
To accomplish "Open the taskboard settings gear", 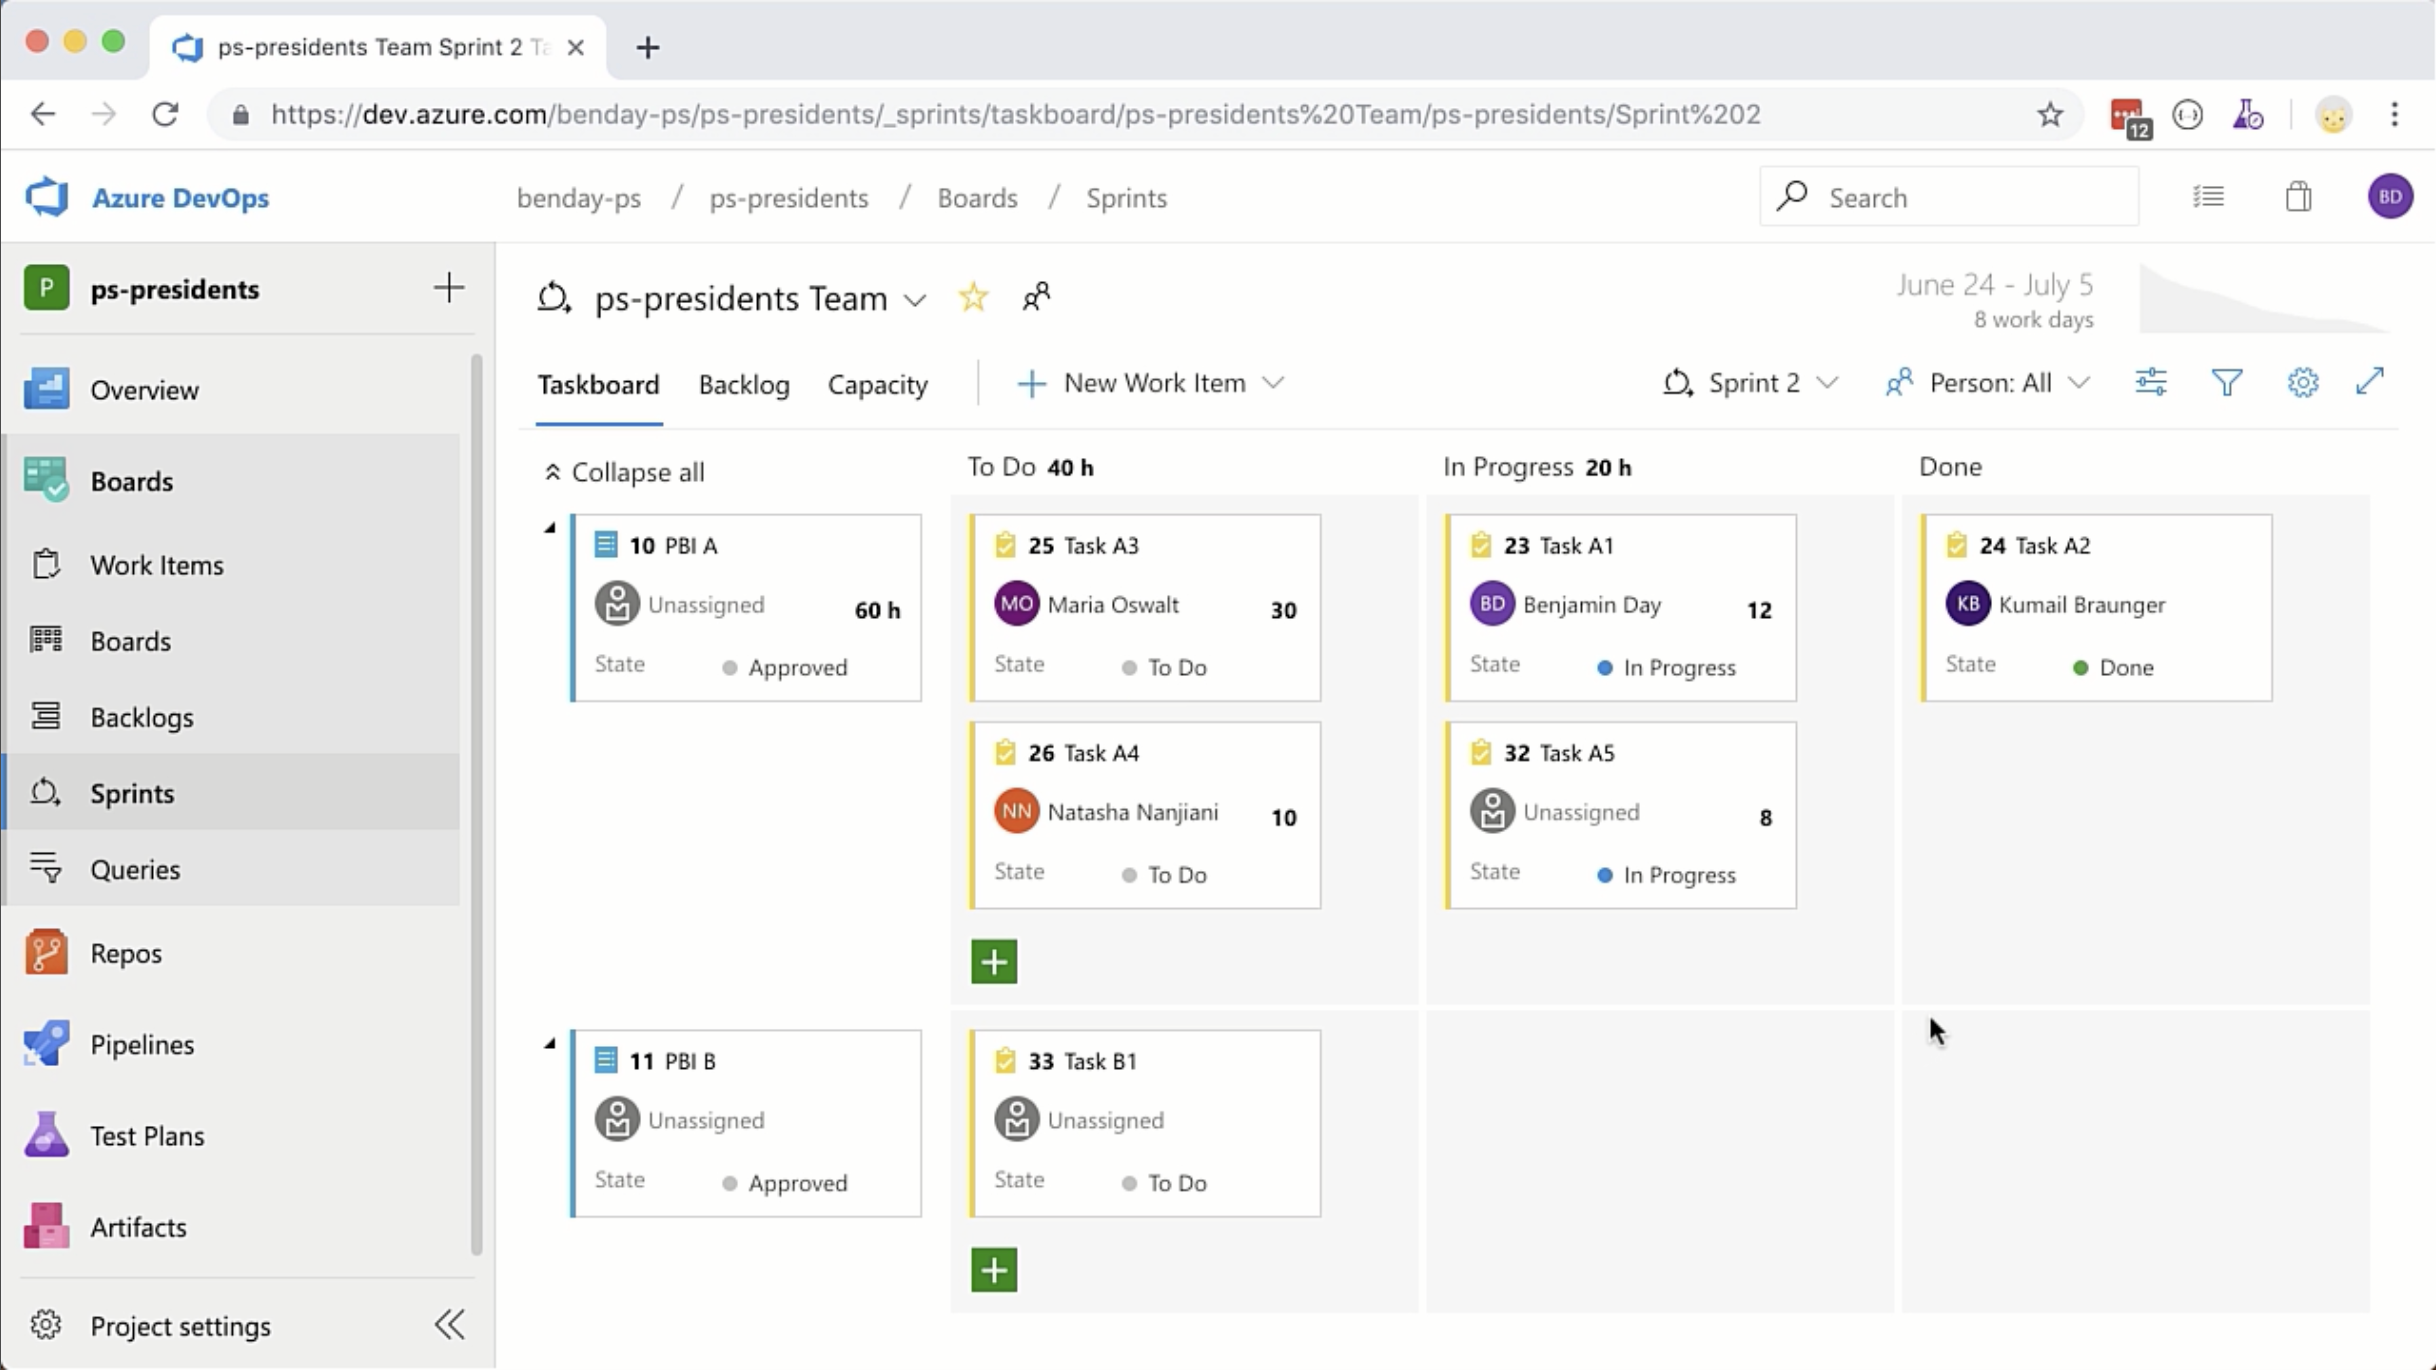I will (2303, 382).
